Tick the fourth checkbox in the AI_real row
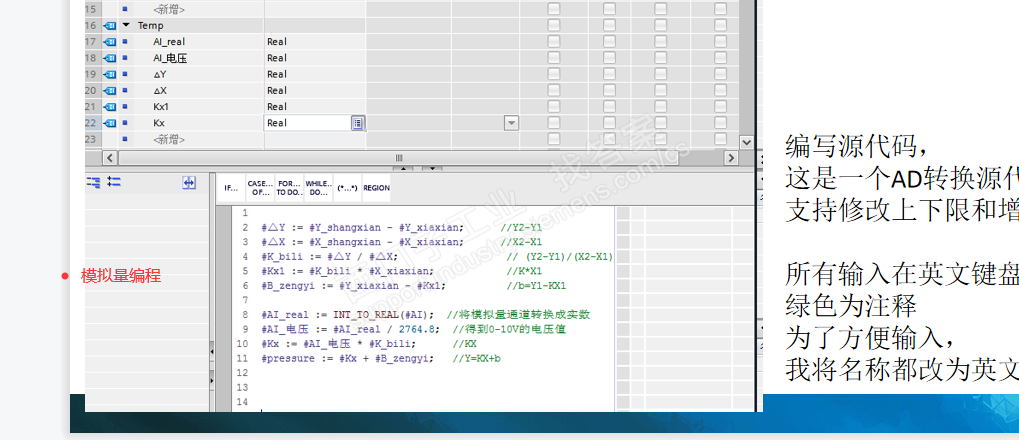The width and height of the screenshot is (1019, 440). click(x=720, y=42)
